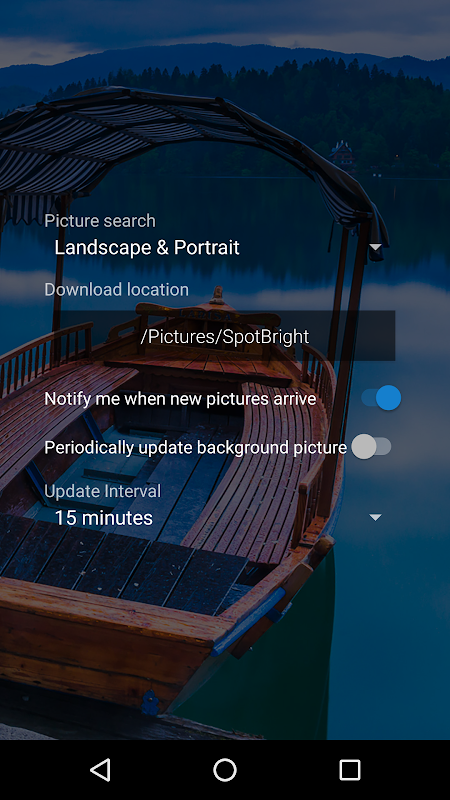The height and width of the screenshot is (800, 450).
Task: Change the /Pictures/SpotBright download folder
Action: click(225, 336)
